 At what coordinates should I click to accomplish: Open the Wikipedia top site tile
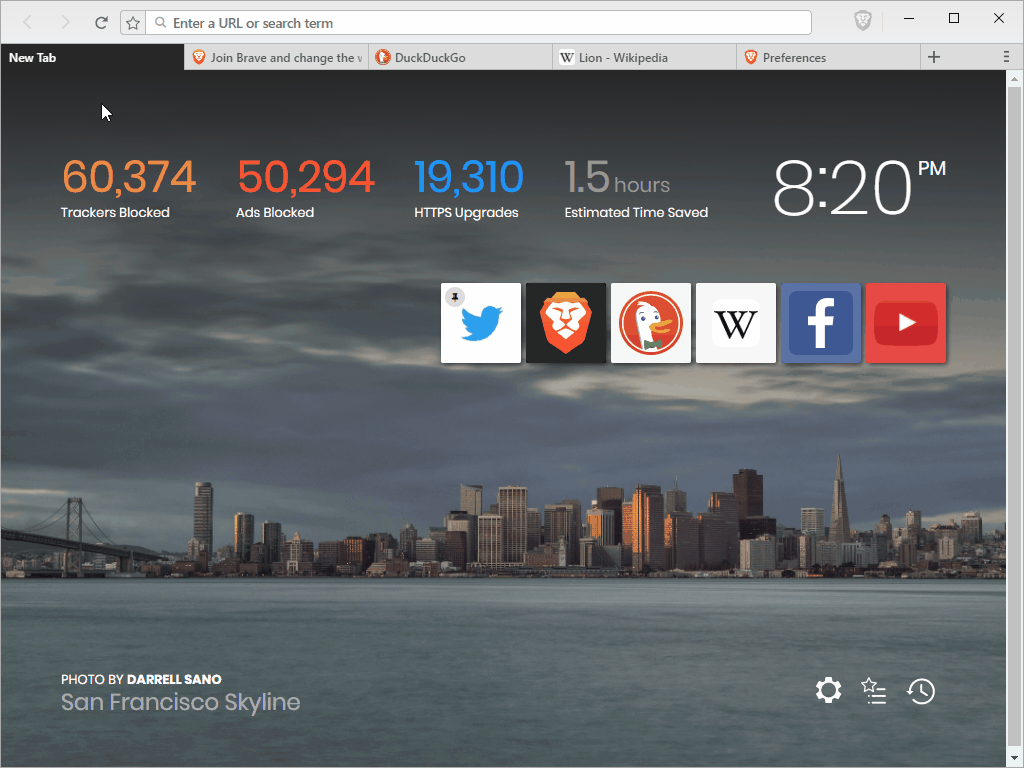point(735,323)
